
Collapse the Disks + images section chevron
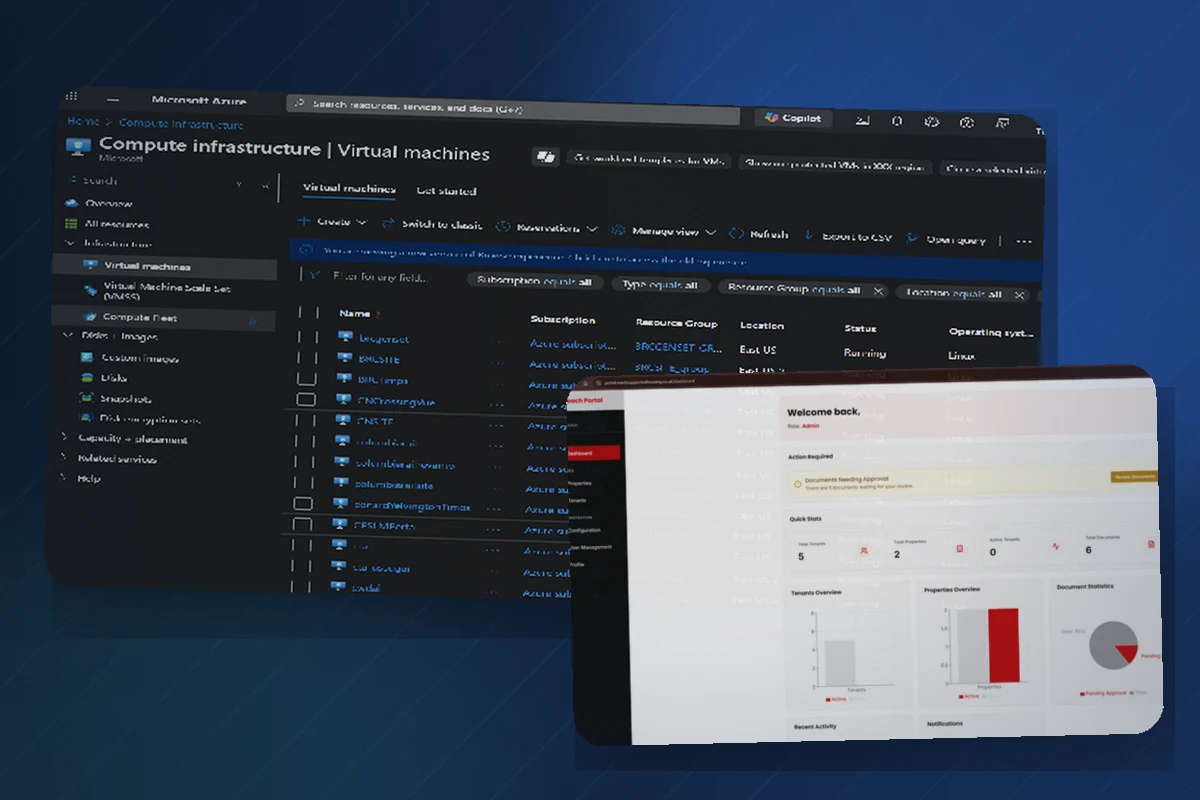[x=68, y=336]
